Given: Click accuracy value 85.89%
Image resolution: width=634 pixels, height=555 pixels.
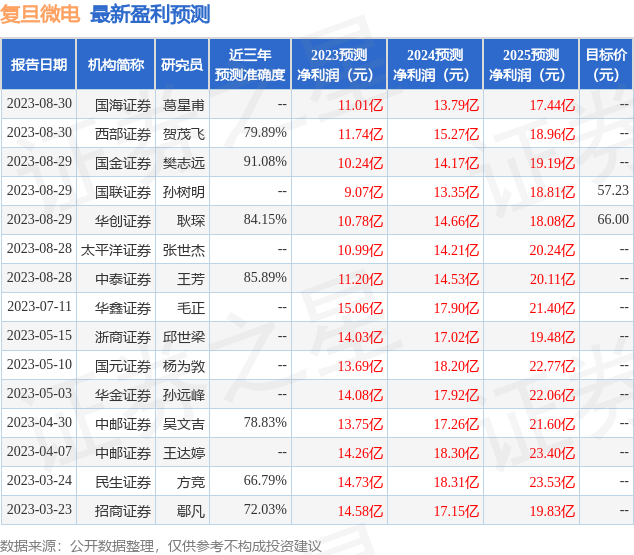Looking at the screenshot, I should pos(265,277).
